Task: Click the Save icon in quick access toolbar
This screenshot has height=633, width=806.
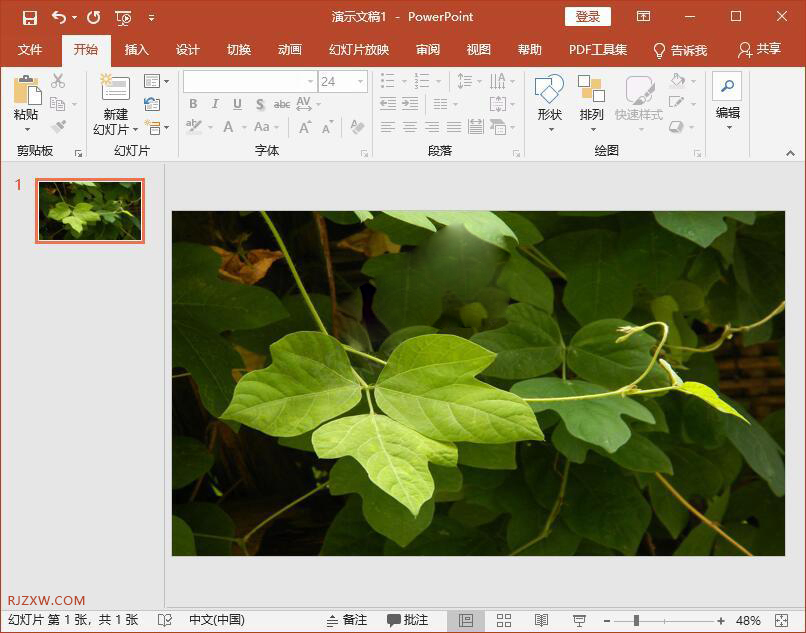Action: click(x=29, y=17)
